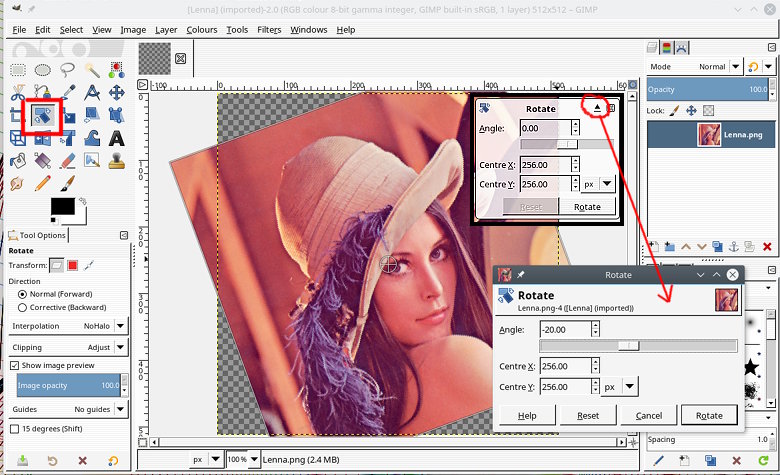The height and width of the screenshot is (475, 780).
Task: Open the Filters menu
Action: point(269,30)
